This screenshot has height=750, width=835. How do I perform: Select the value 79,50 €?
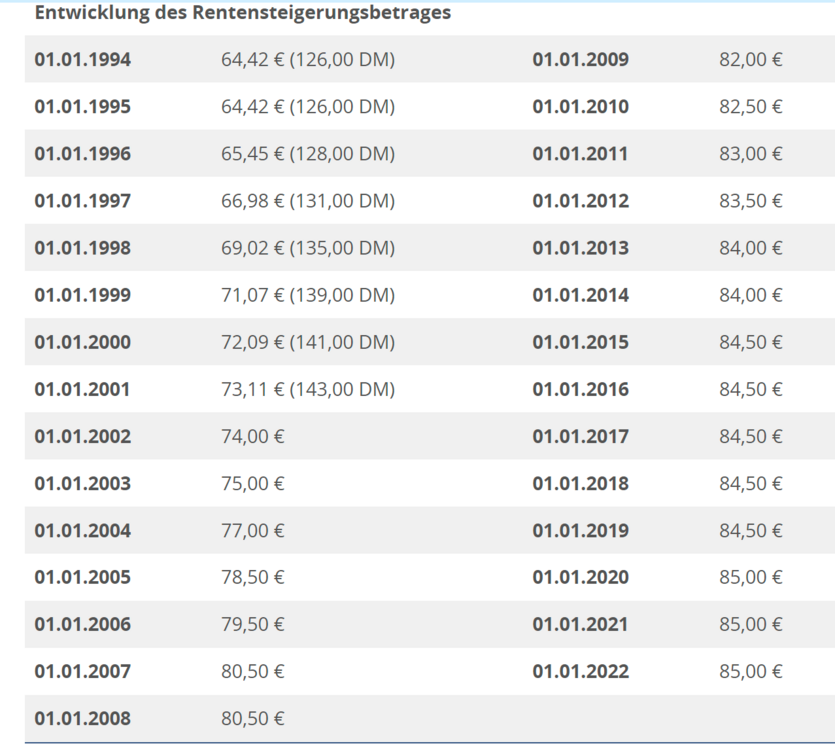click(x=253, y=624)
